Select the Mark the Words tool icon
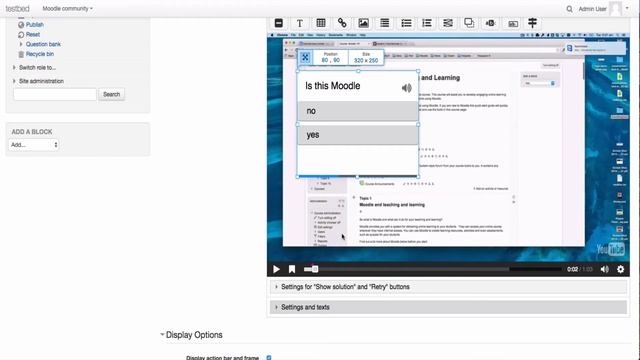 (491, 23)
